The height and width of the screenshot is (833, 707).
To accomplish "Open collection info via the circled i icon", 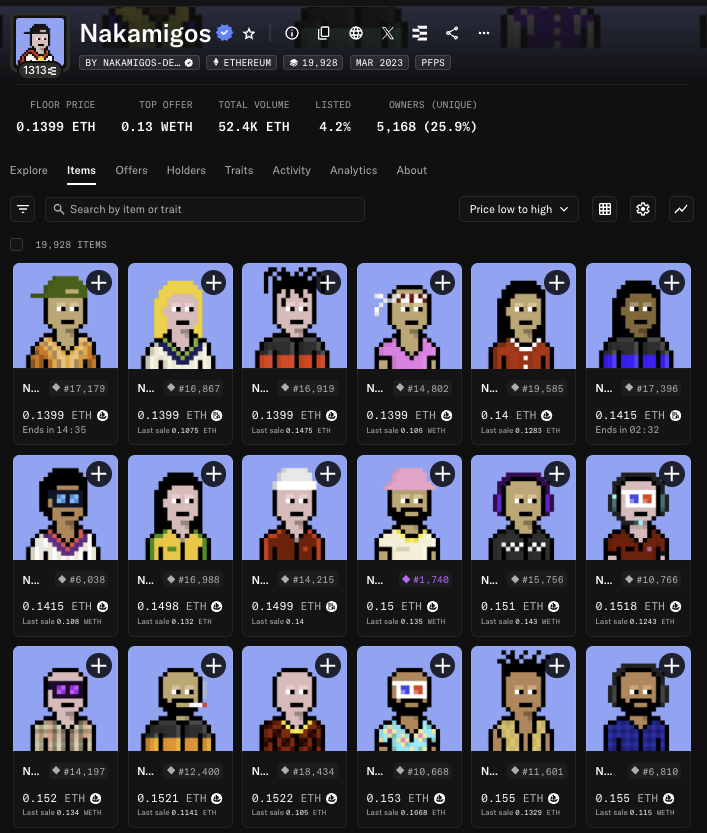I will (x=292, y=33).
